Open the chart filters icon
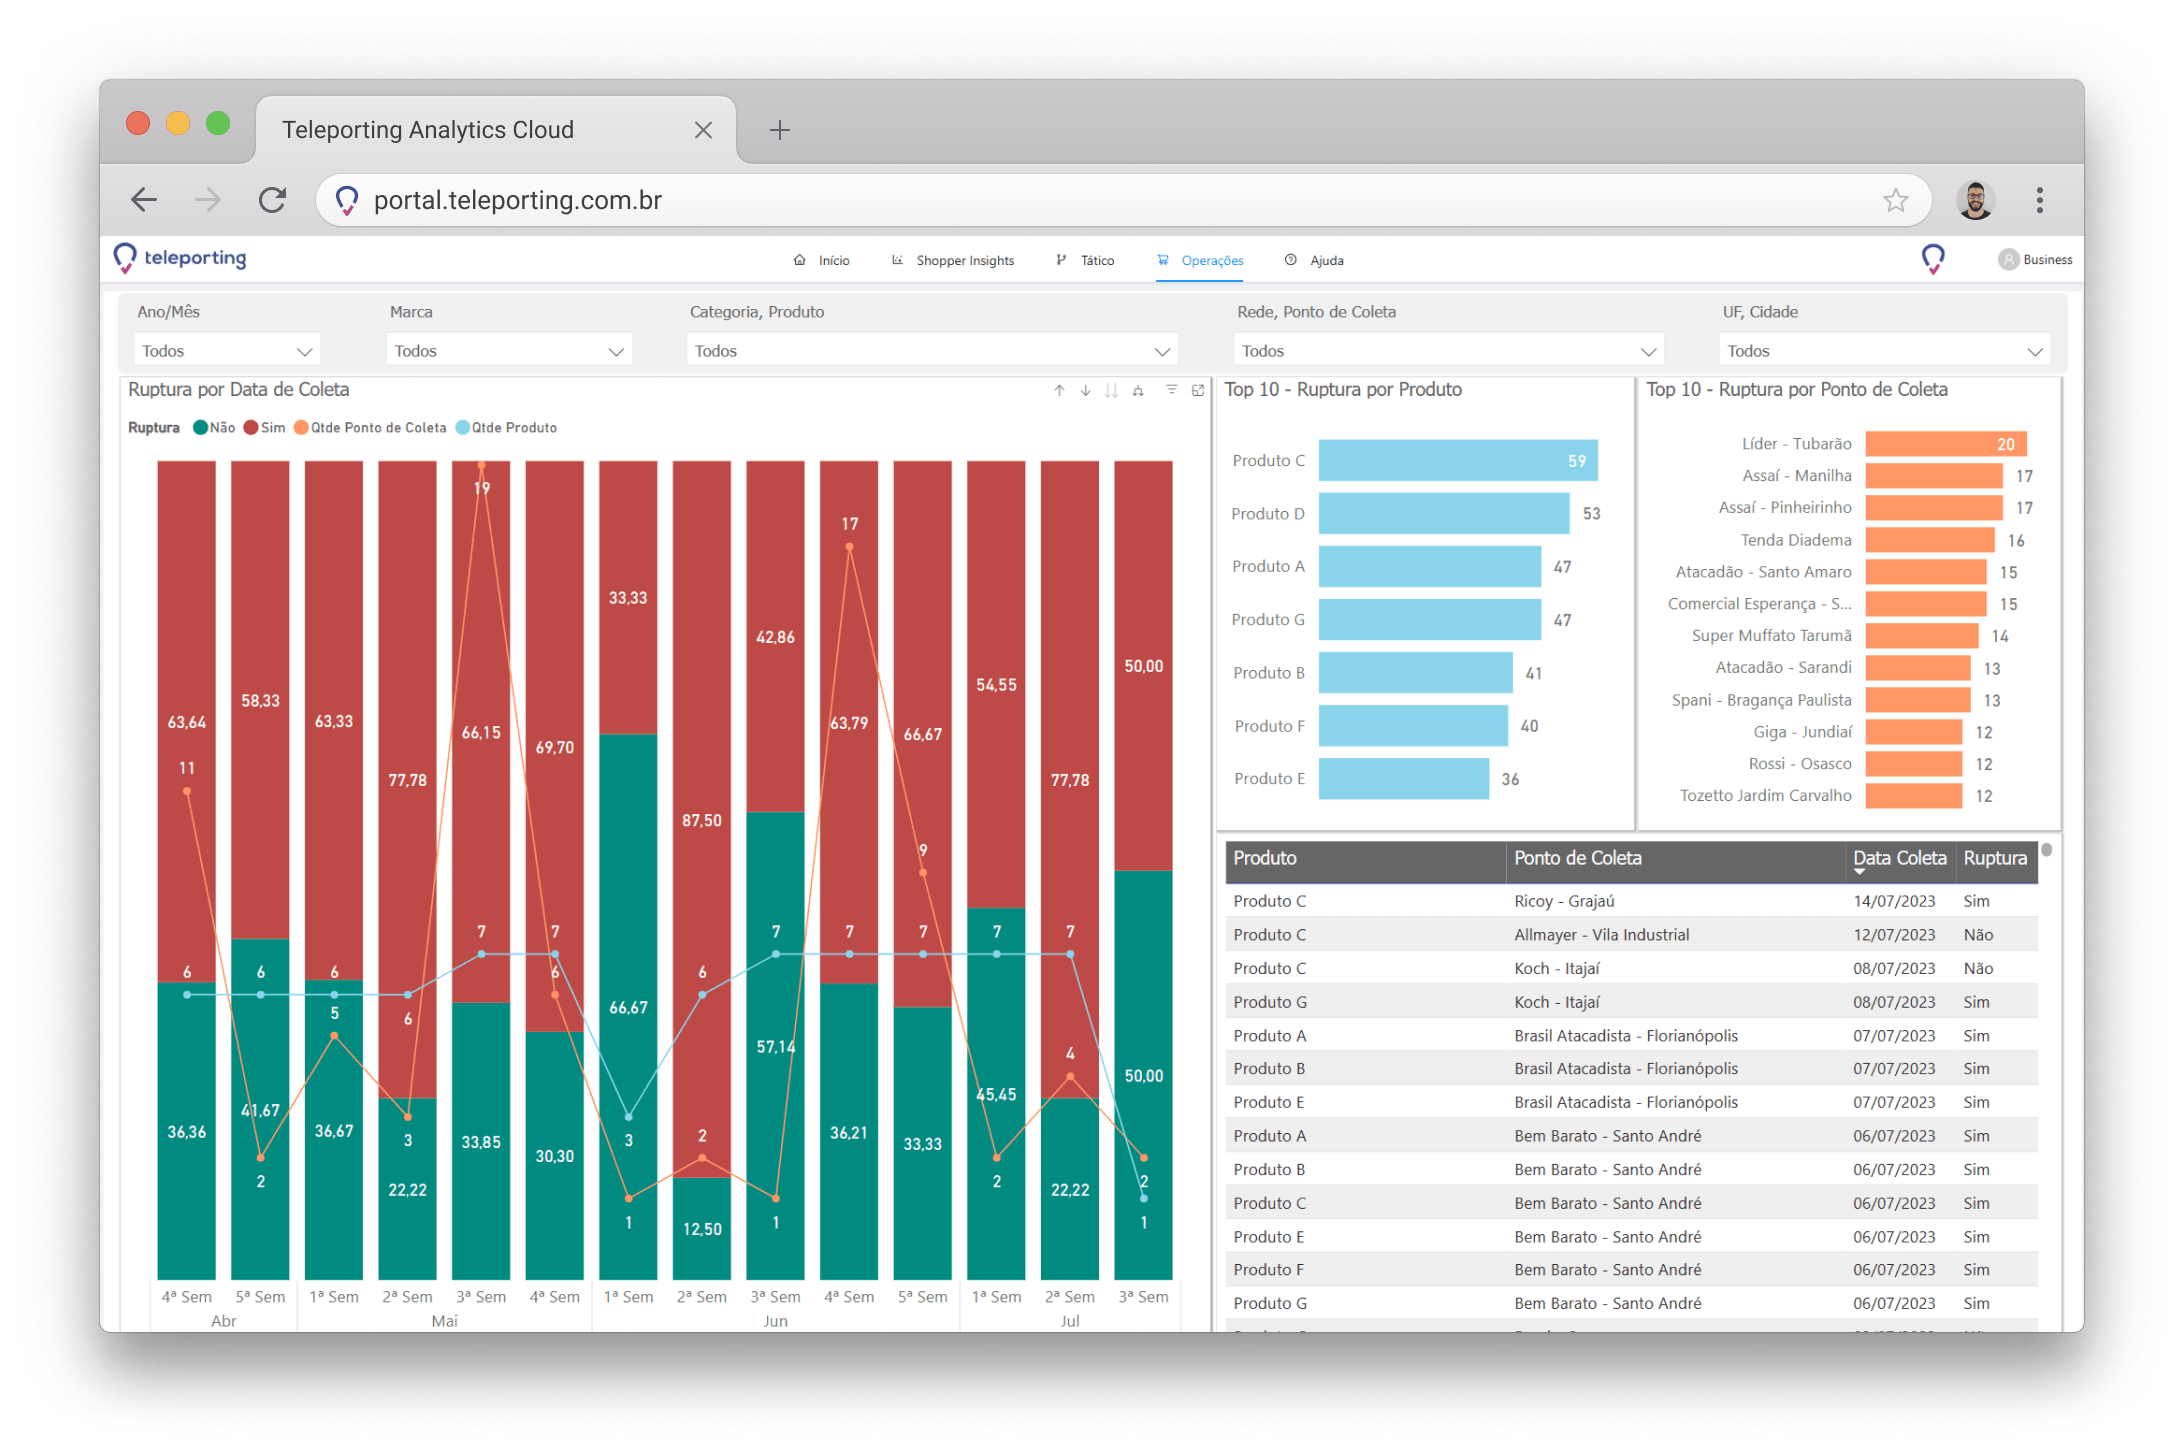2184x1452 pixels. [x=1171, y=390]
